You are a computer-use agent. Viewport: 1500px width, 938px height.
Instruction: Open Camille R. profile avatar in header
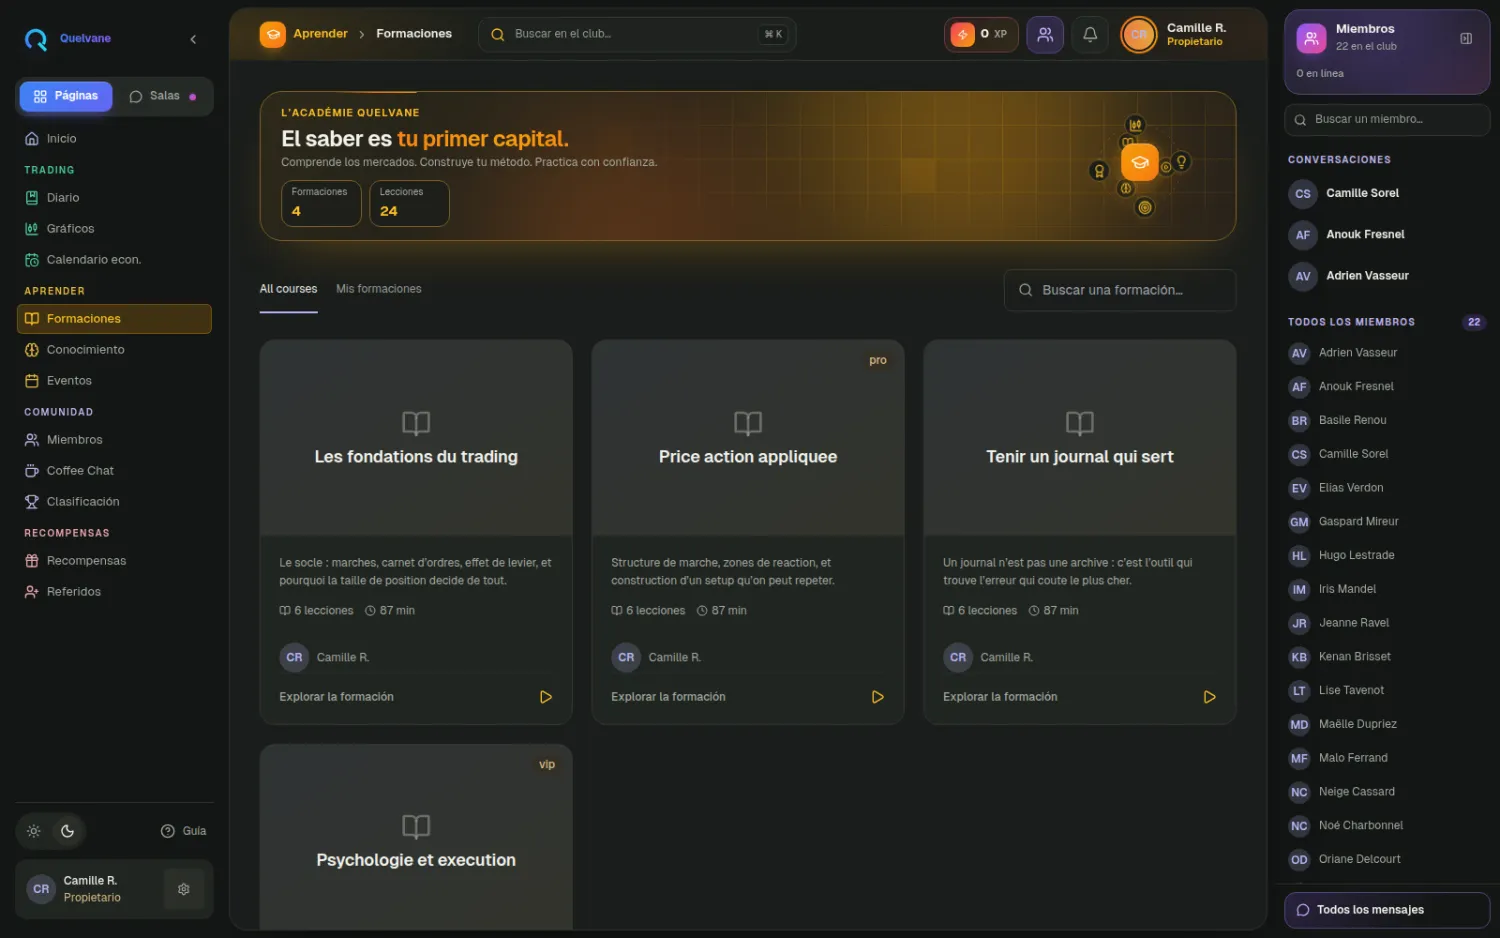(1139, 35)
